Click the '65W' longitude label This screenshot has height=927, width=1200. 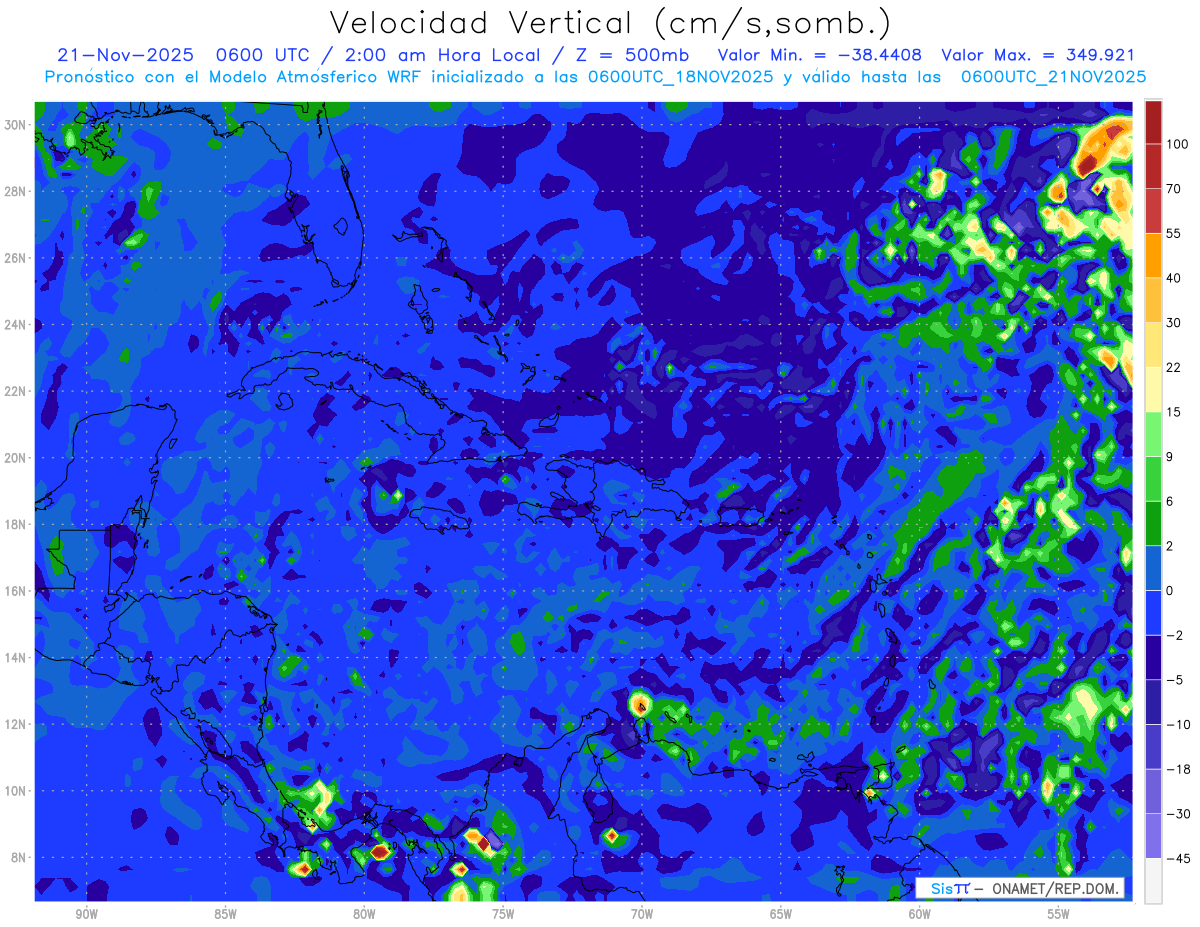click(781, 915)
